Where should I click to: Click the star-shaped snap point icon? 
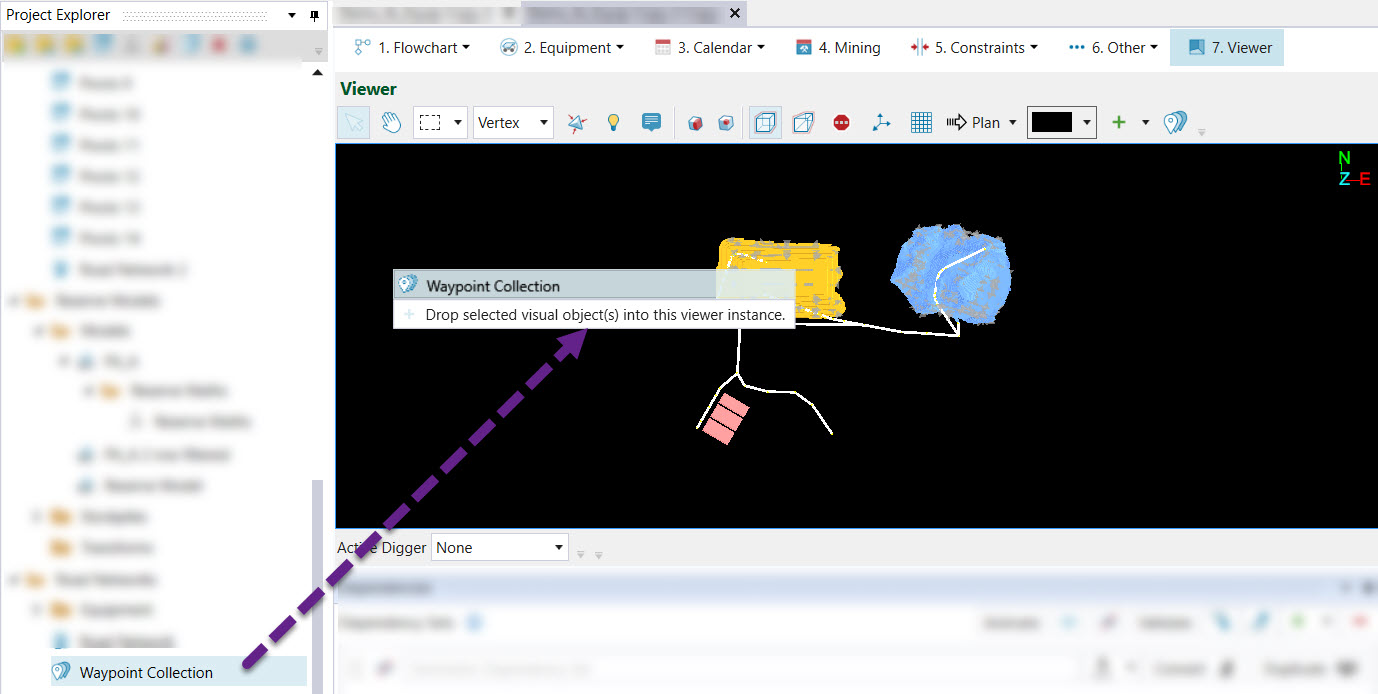[x=577, y=122]
